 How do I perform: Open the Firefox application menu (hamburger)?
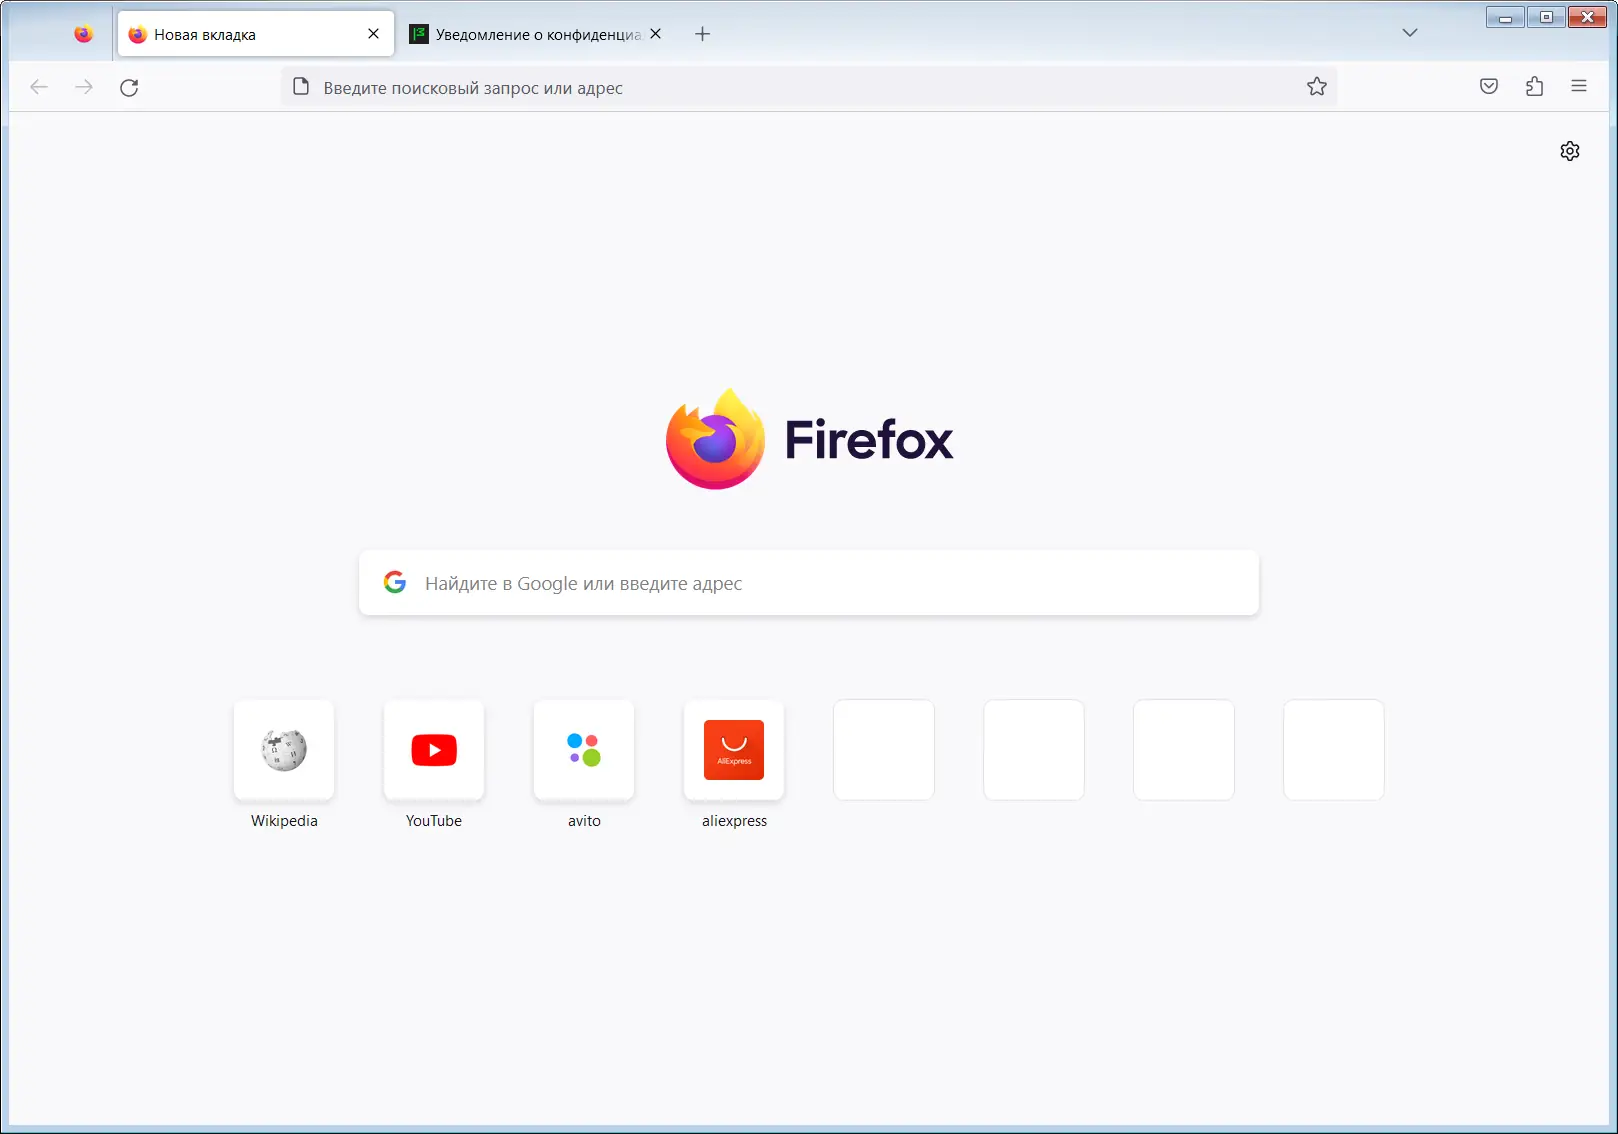(1578, 87)
